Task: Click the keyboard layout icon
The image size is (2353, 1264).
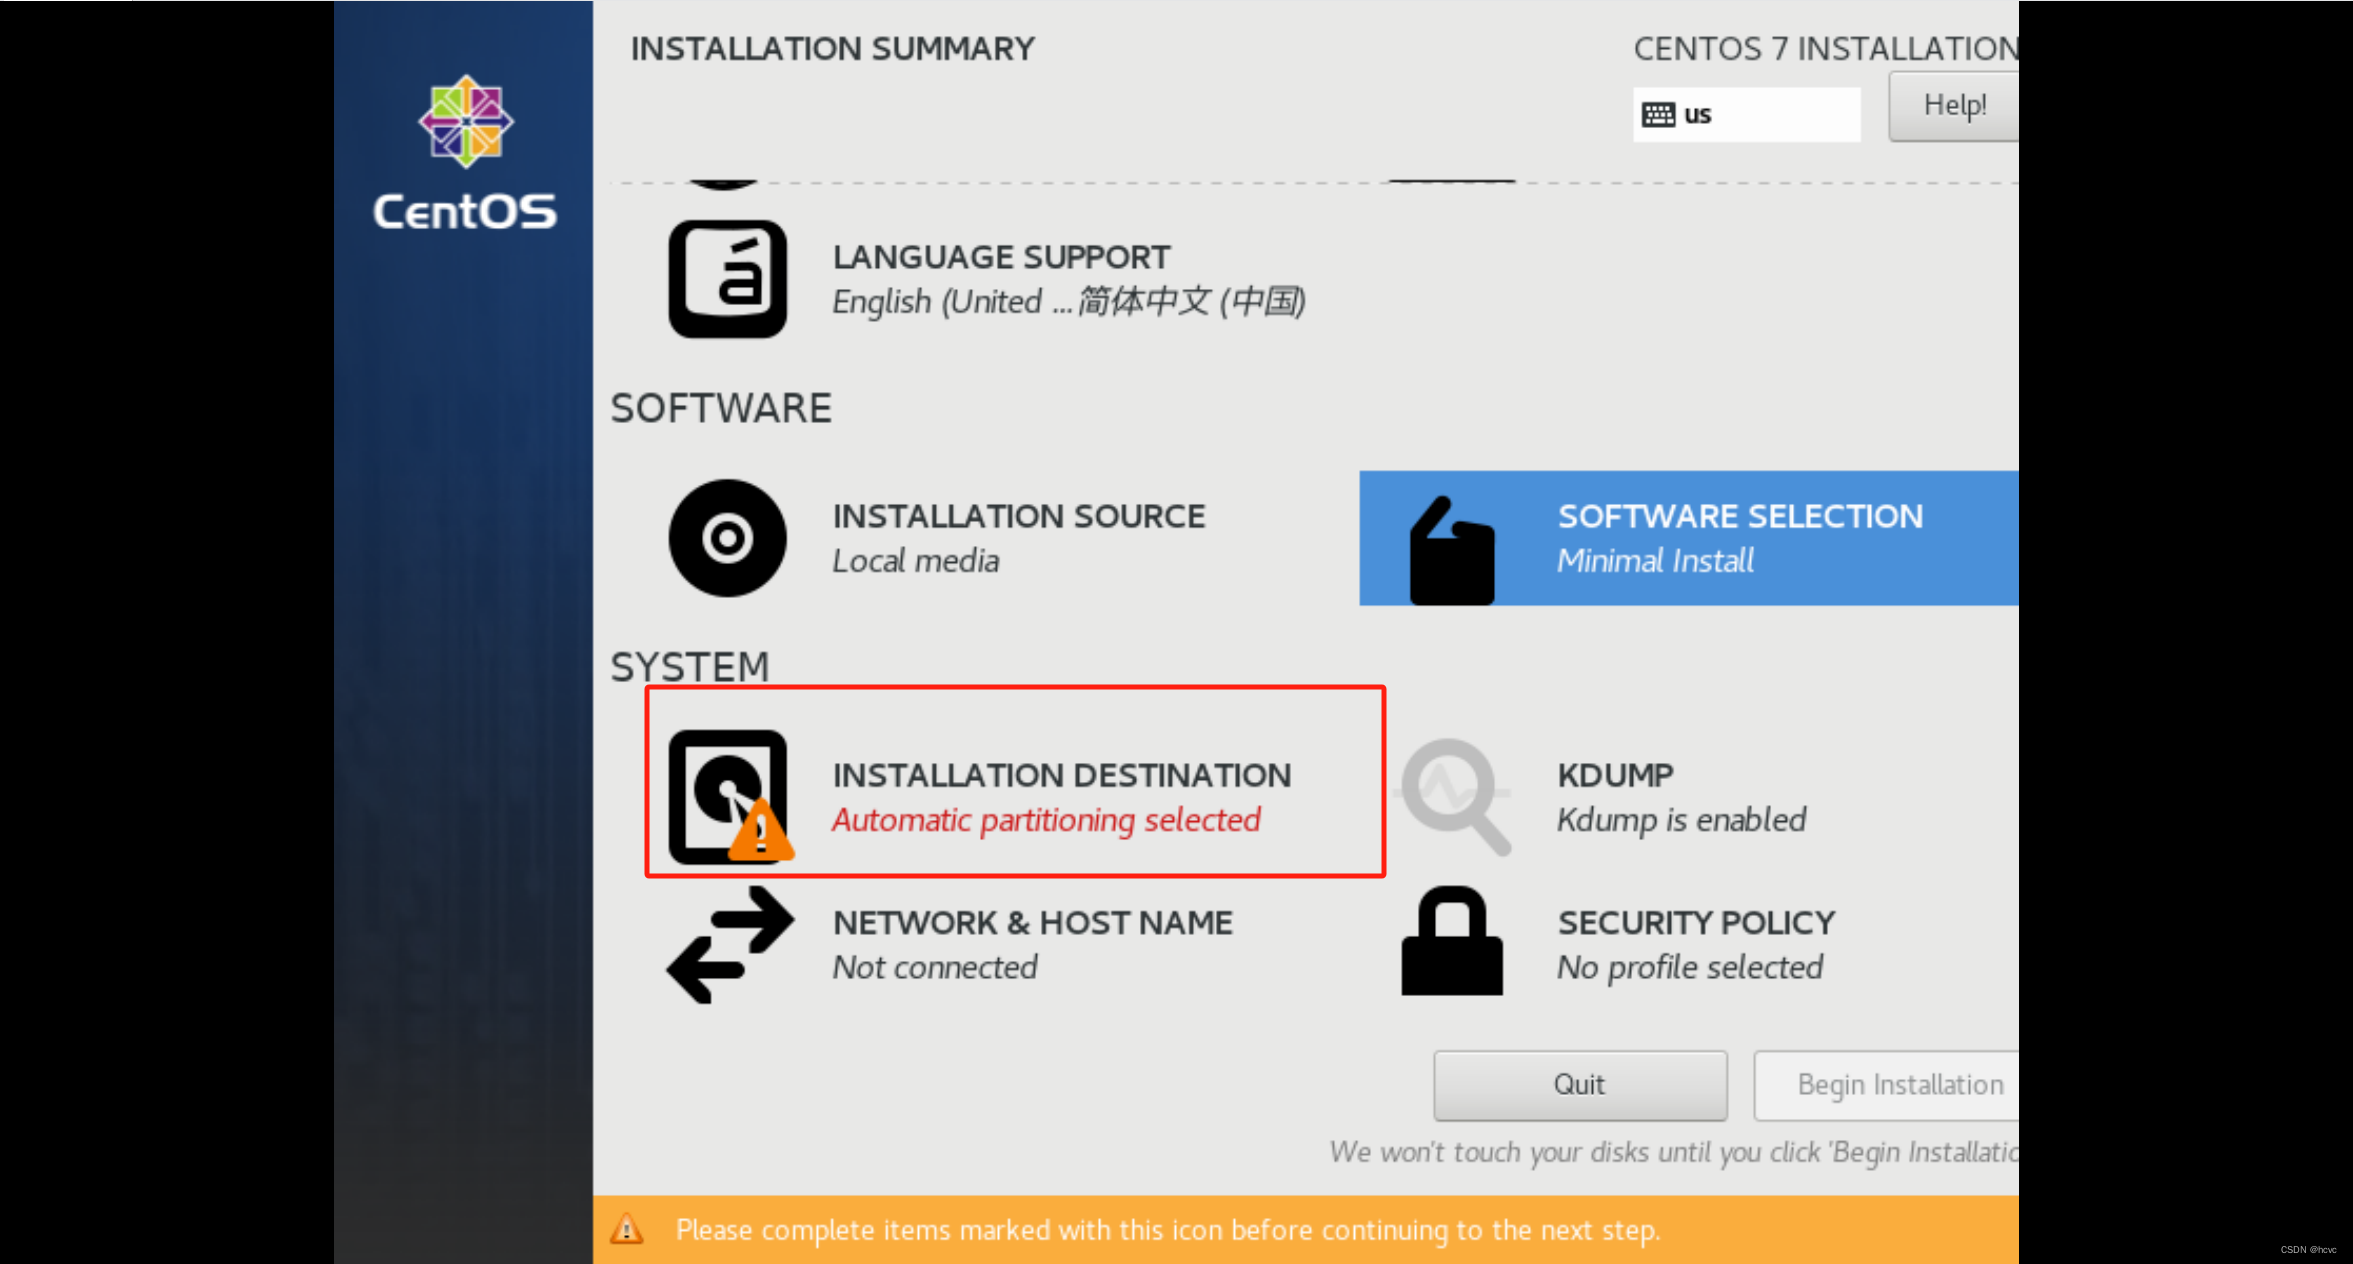Action: 1657,115
